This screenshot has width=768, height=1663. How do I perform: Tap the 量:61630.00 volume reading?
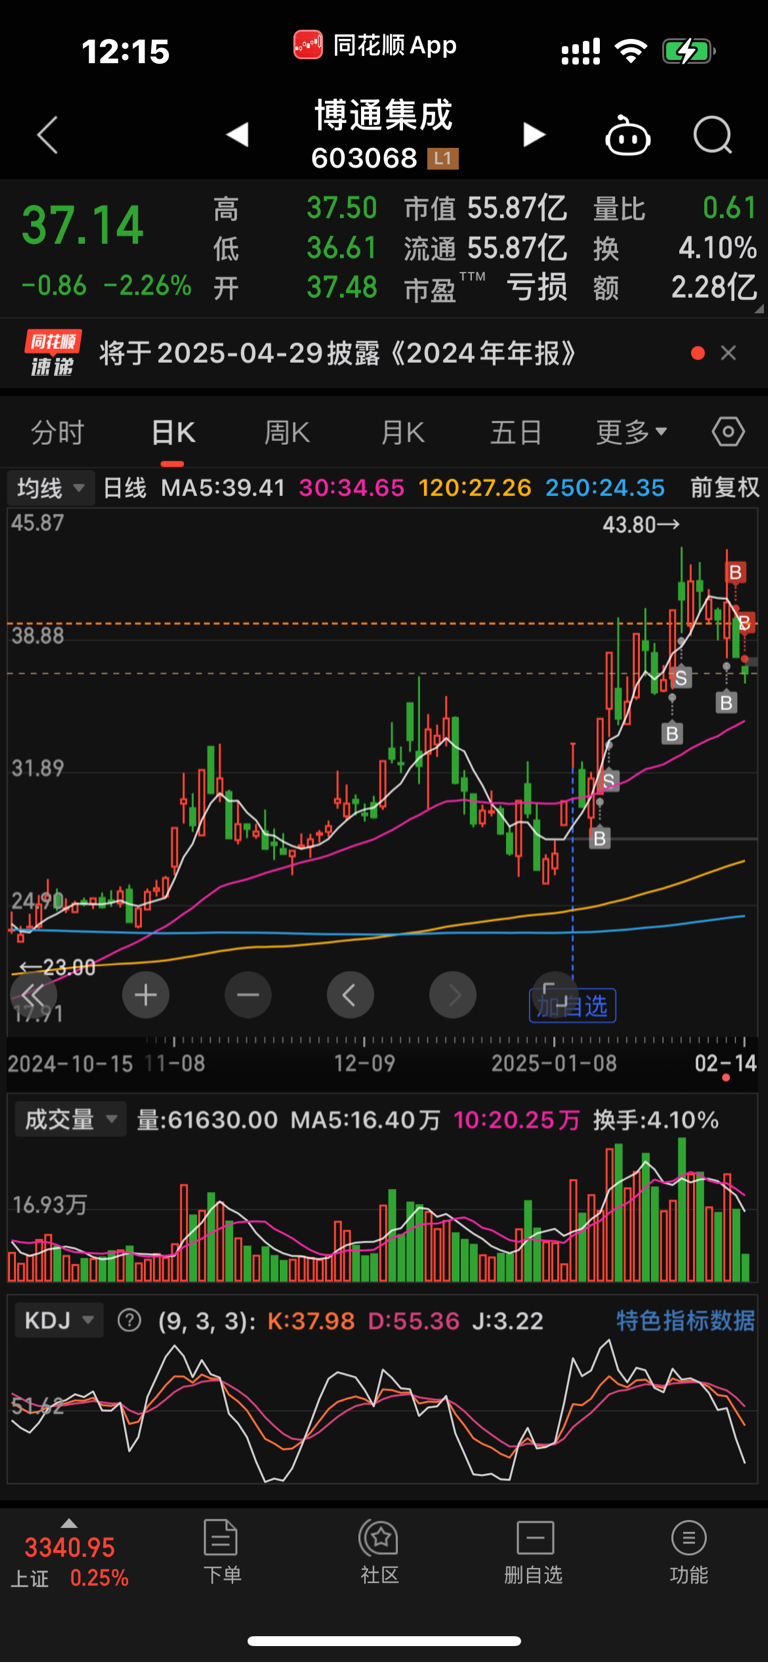pos(207,1120)
